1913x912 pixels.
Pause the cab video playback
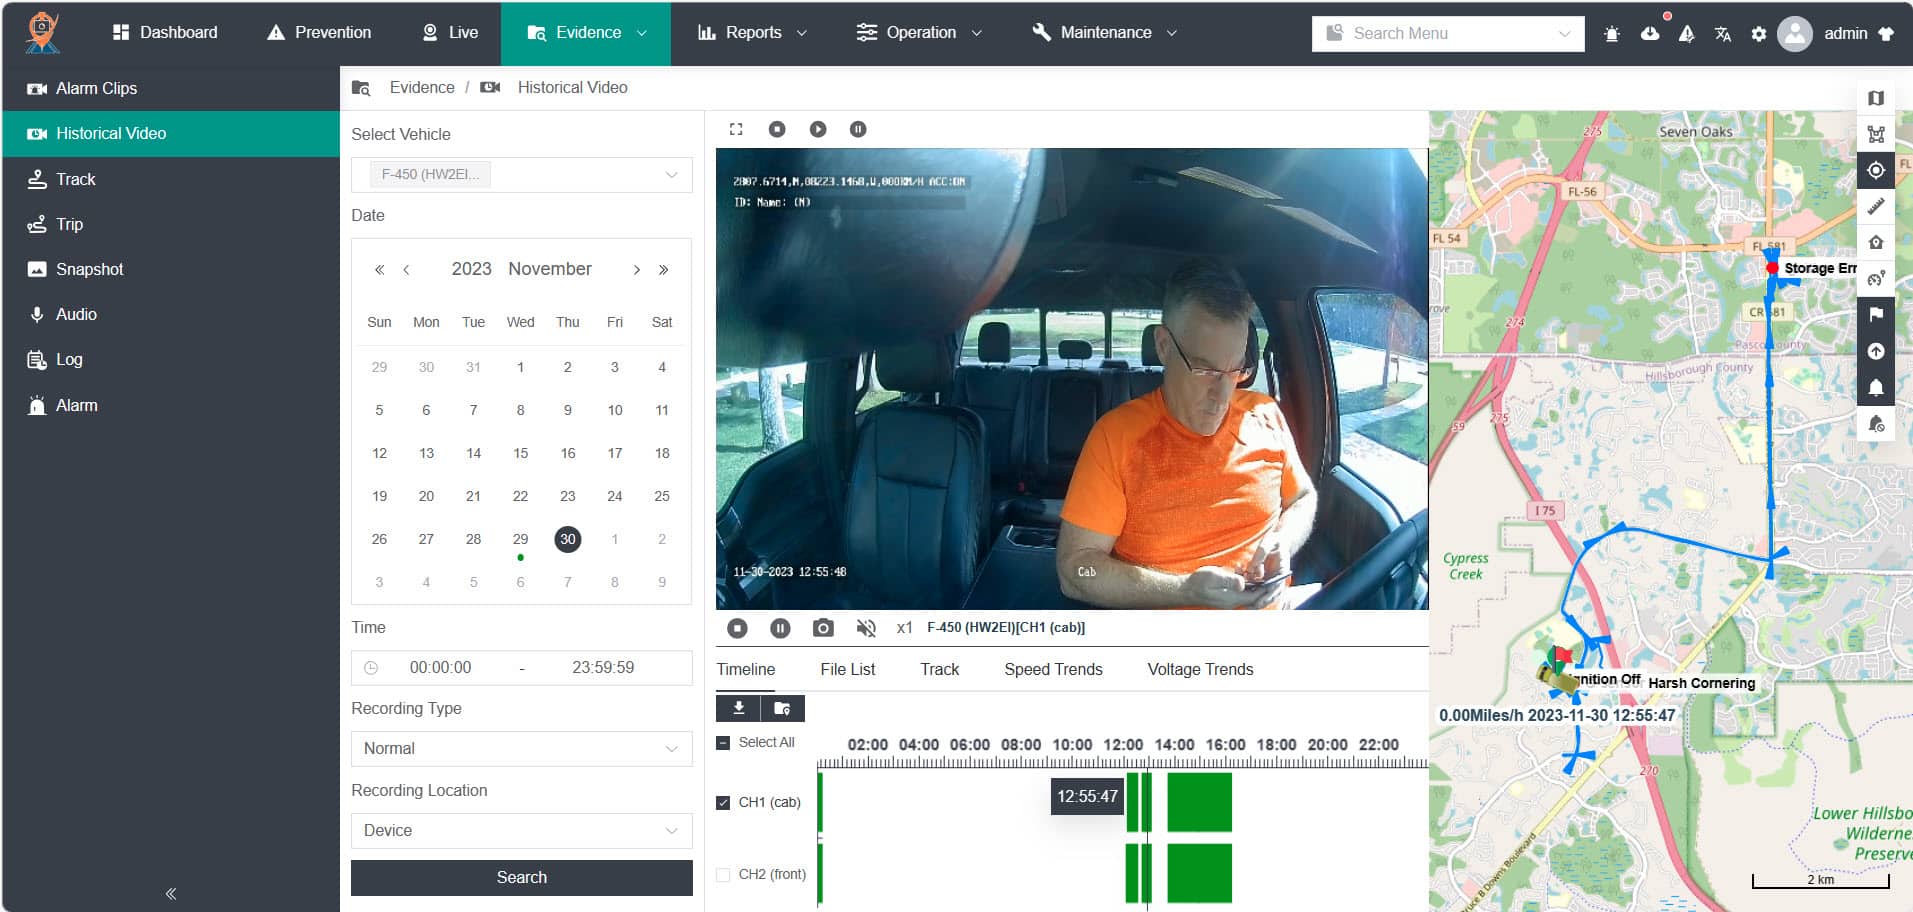780,628
